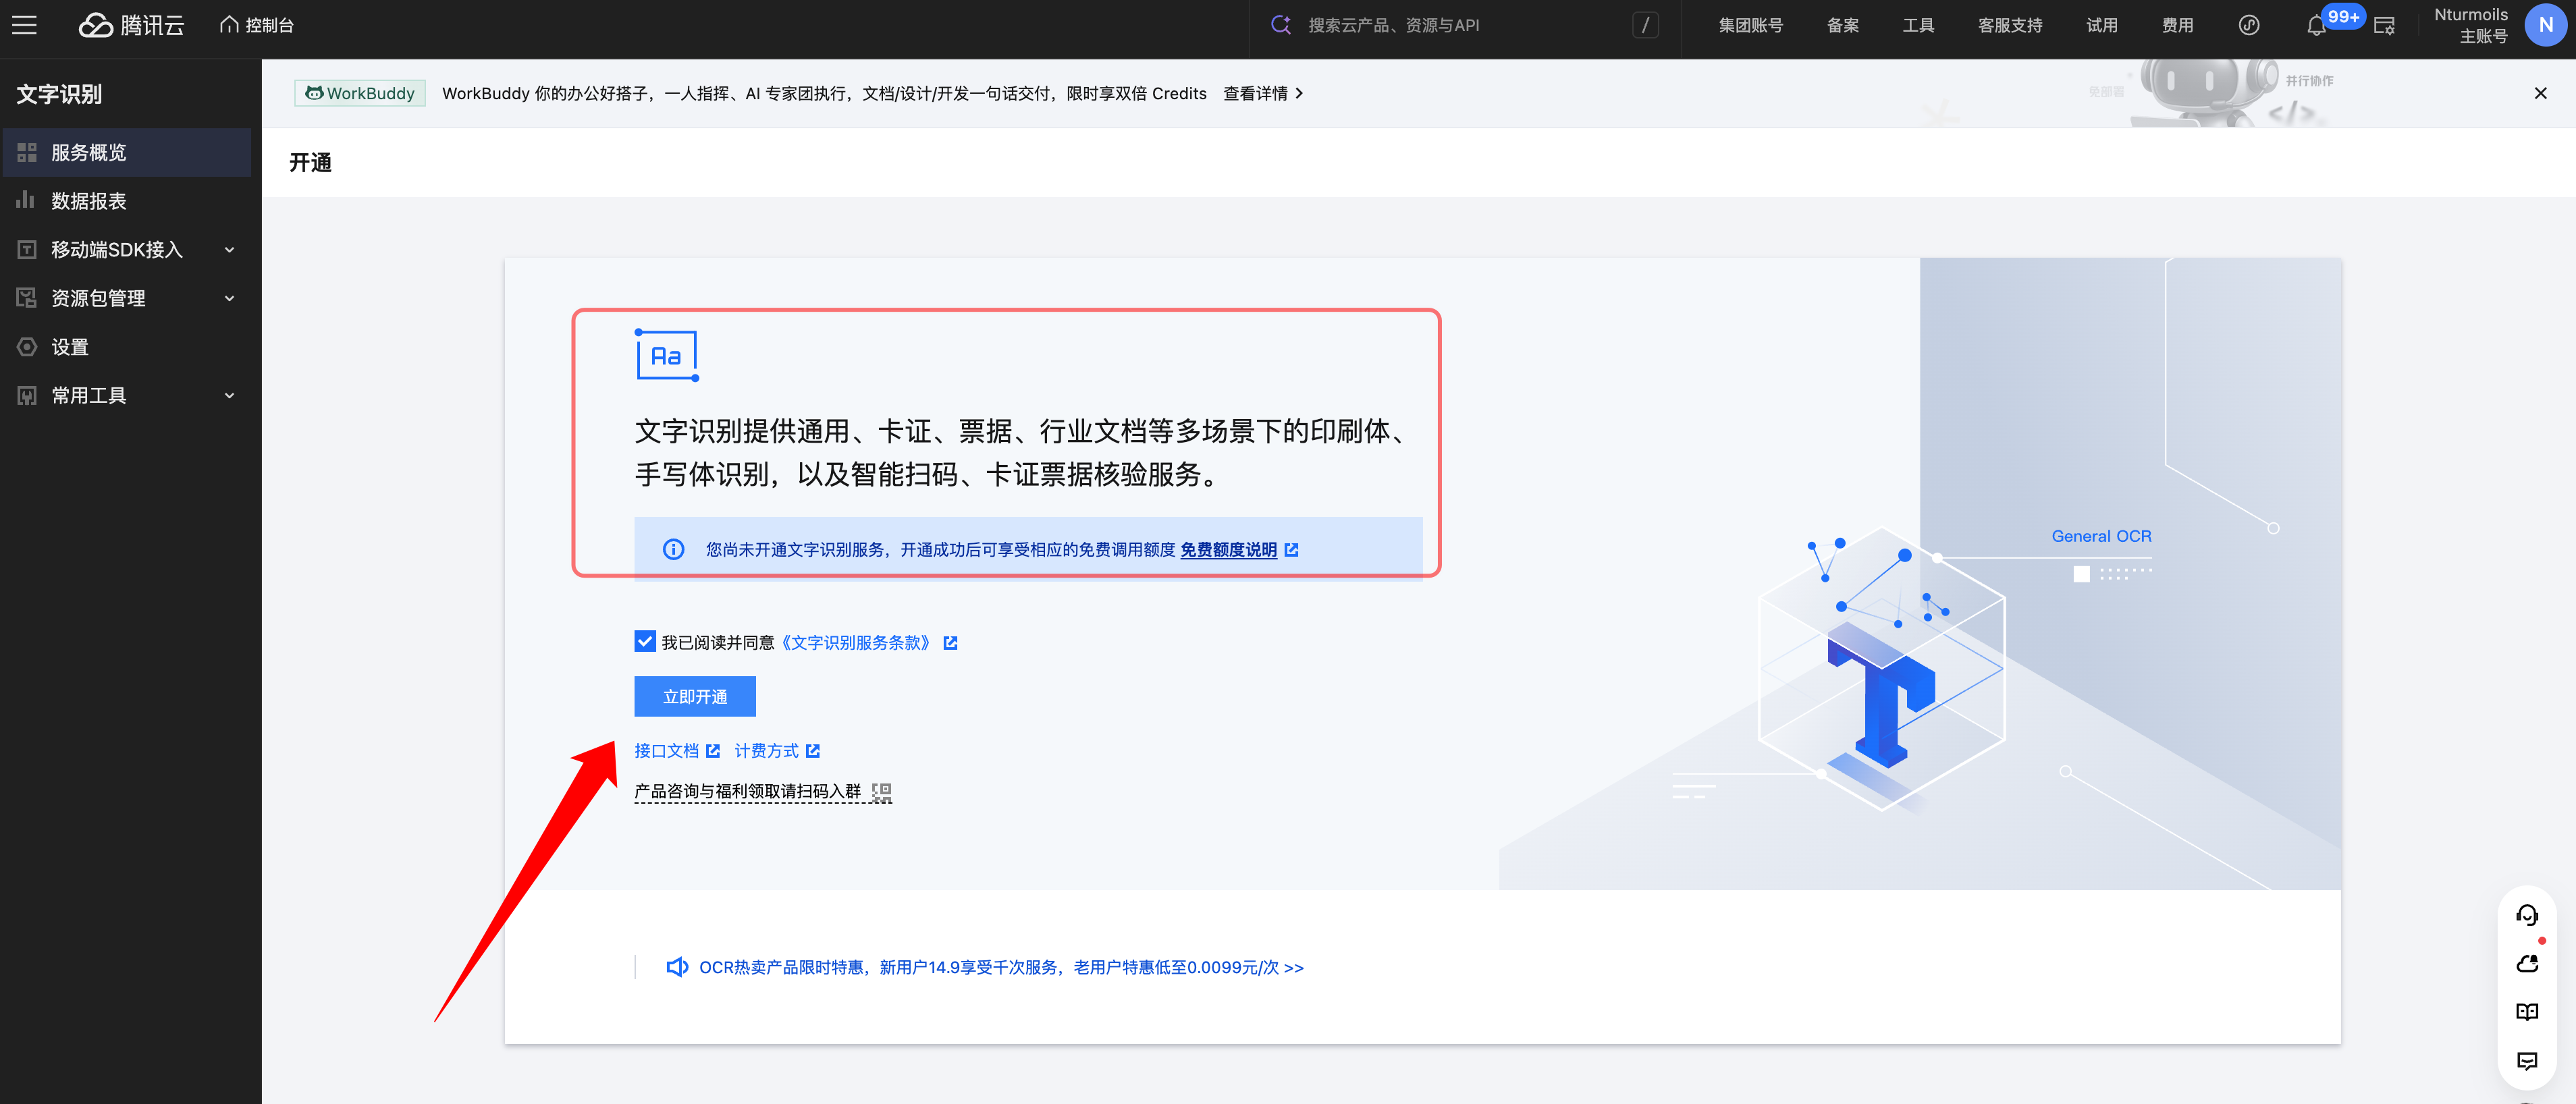Open 查看详情 in the banner
Image resolution: width=2576 pixels, height=1104 pixels.
[x=1263, y=93]
